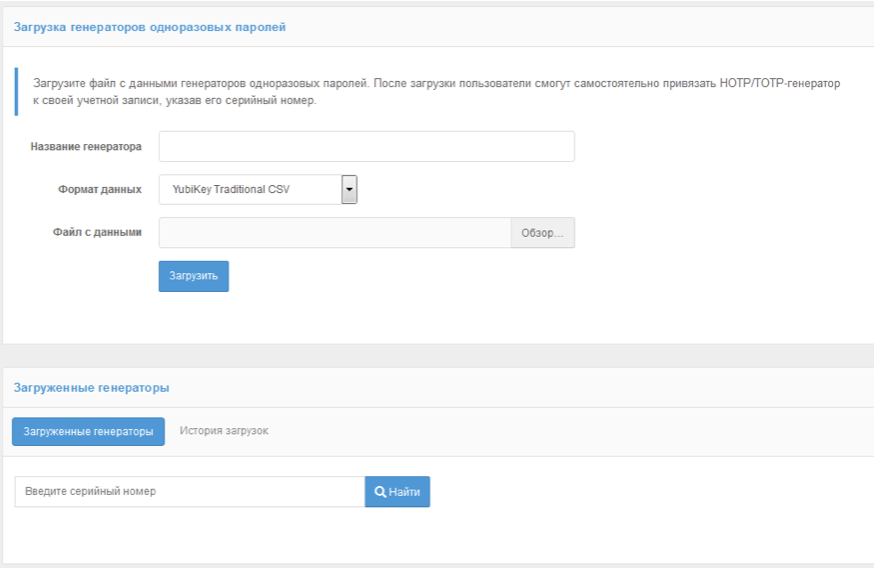Click the Файл с данными field label
This screenshot has height=572, width=874.
pos(97,232)
